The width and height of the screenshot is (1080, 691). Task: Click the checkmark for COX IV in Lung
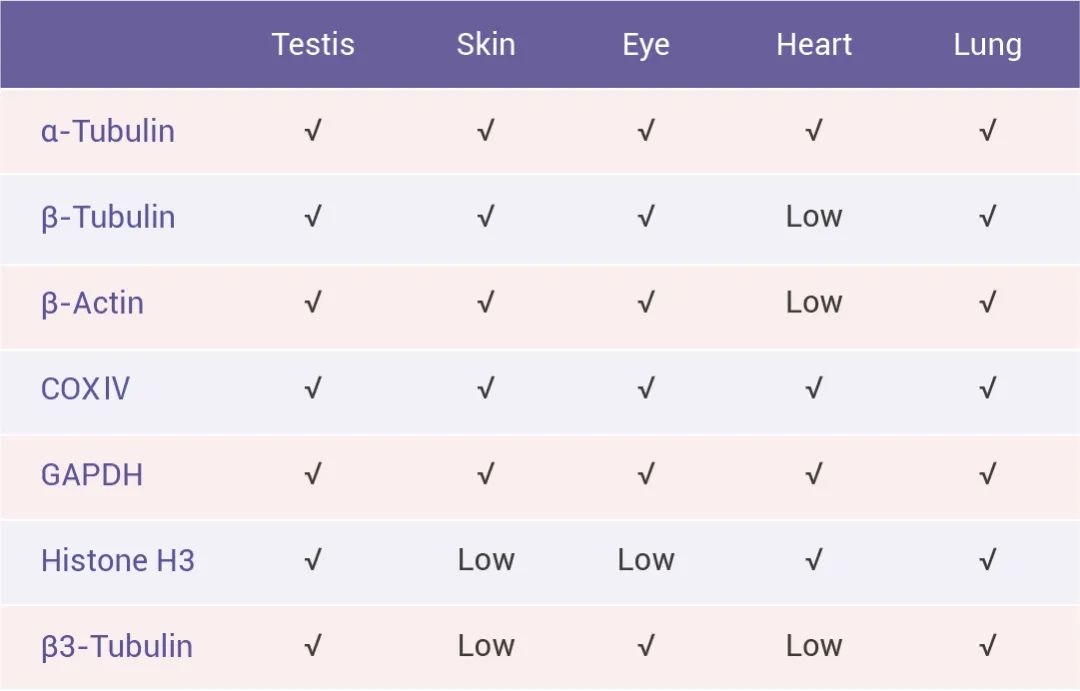(987, 389)
